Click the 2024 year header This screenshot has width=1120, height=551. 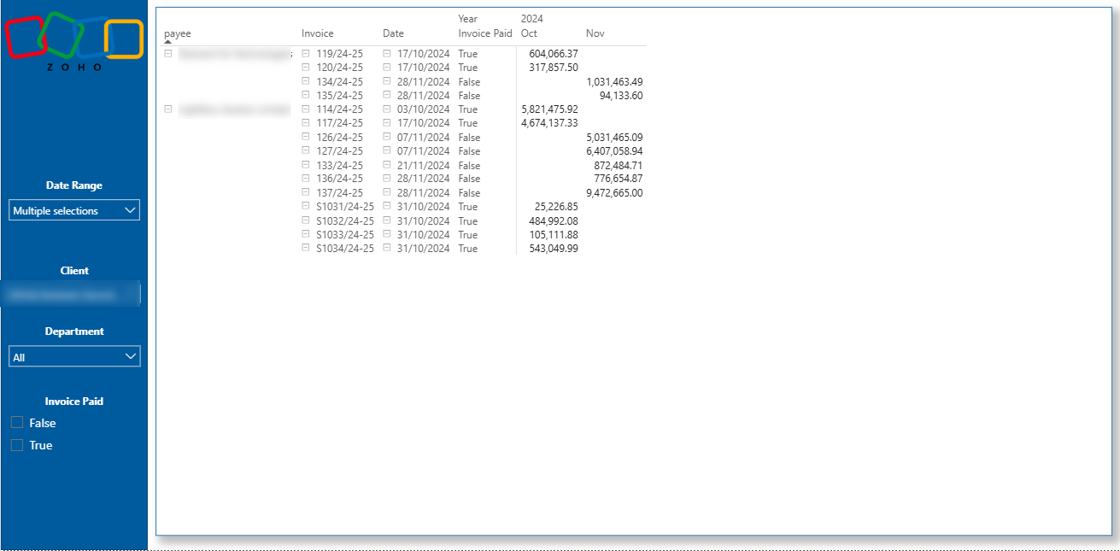532,19
